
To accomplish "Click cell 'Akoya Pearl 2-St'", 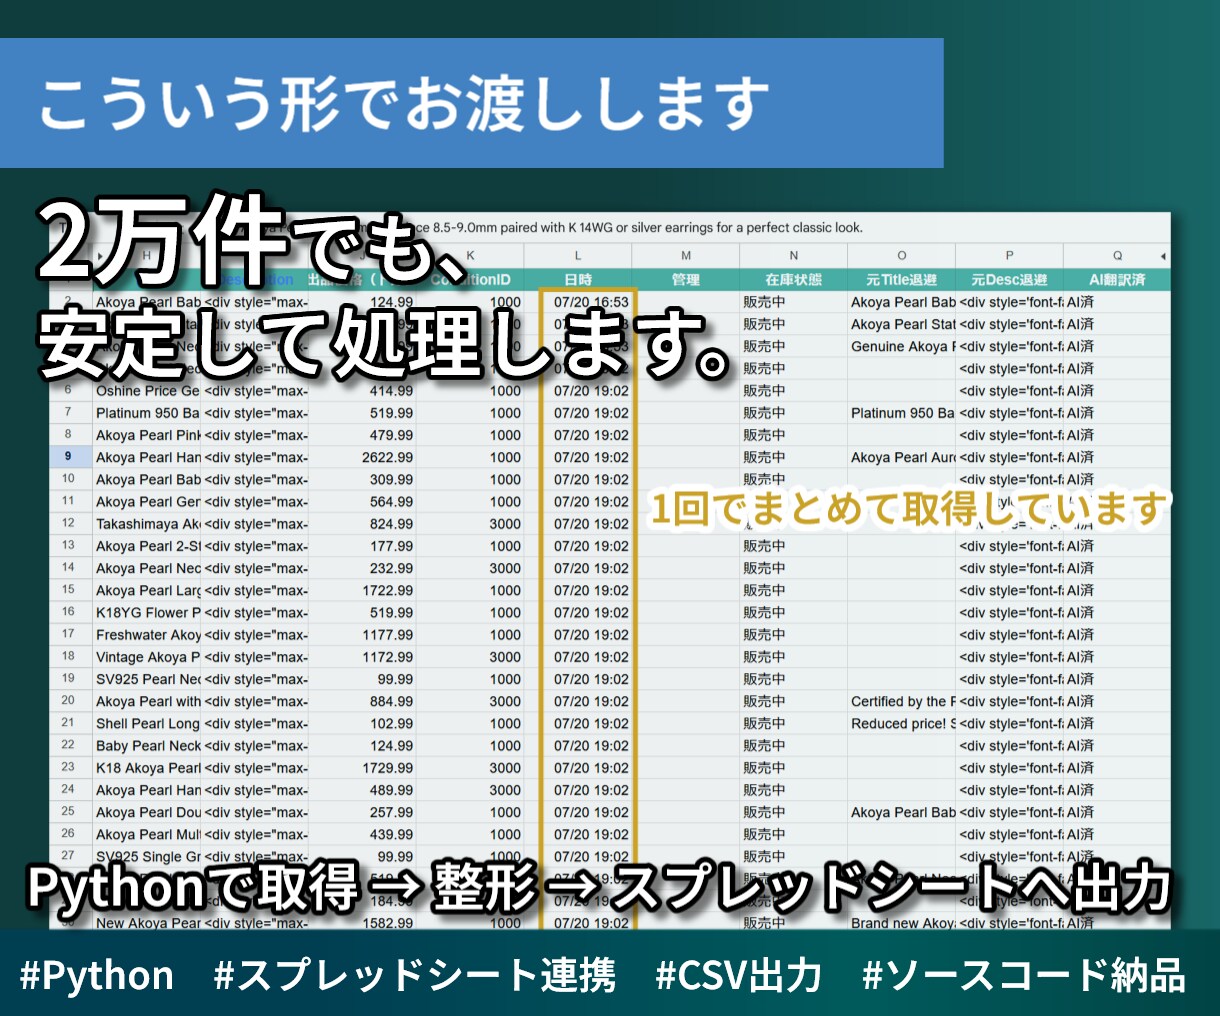I will [x=148, y=546].
